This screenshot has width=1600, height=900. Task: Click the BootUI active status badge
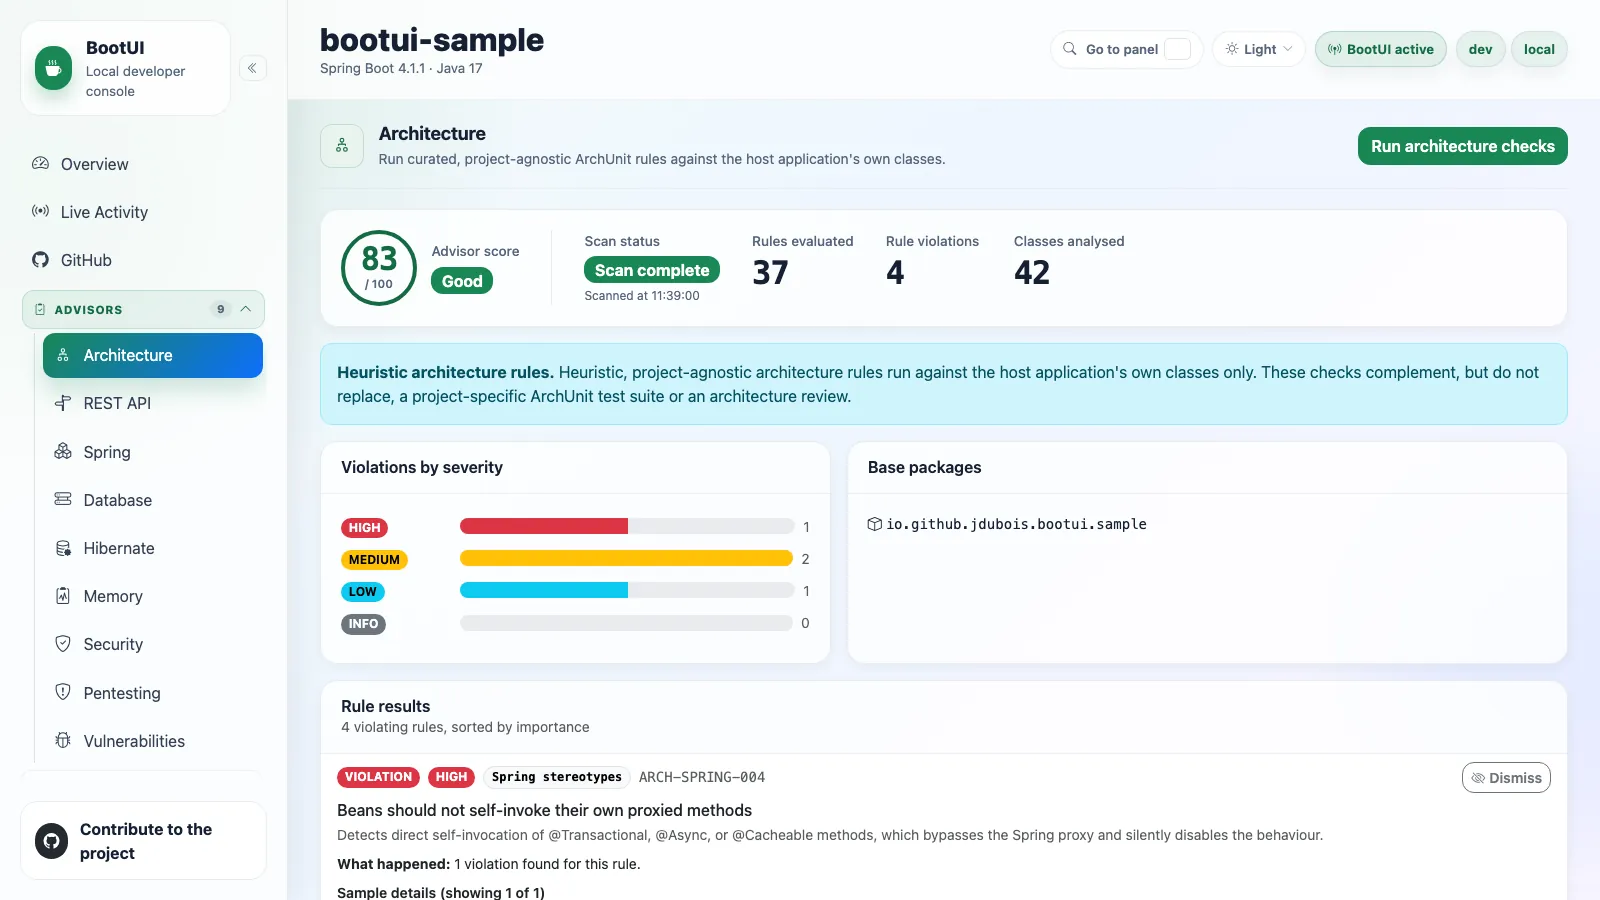[1380, 49]
